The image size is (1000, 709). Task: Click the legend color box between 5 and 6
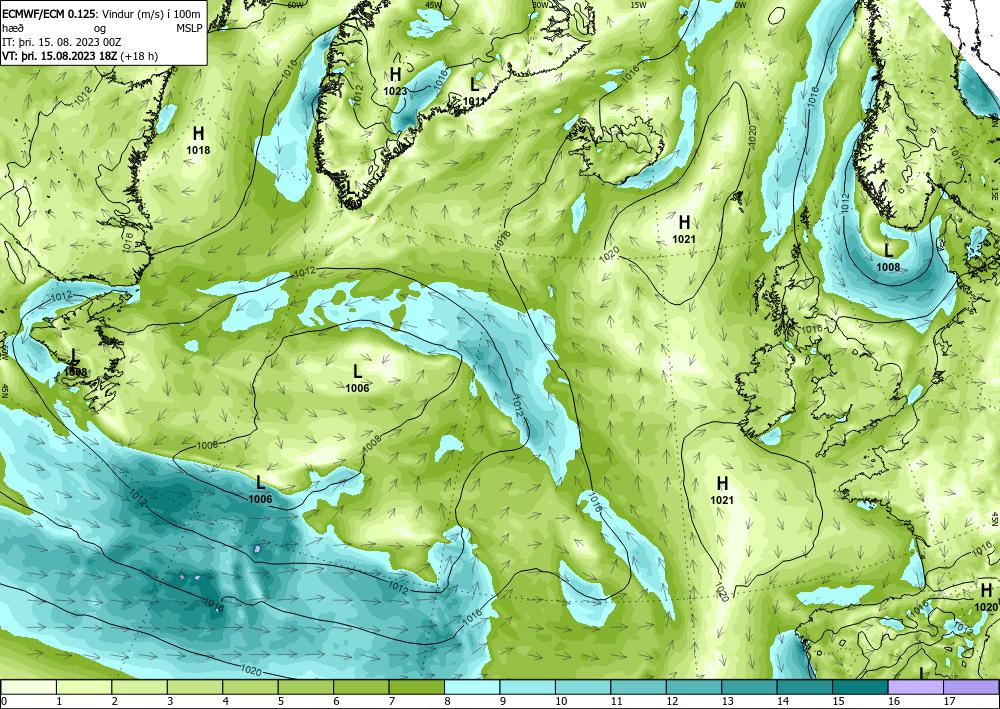pyautogui.click(x=306, y=687)
